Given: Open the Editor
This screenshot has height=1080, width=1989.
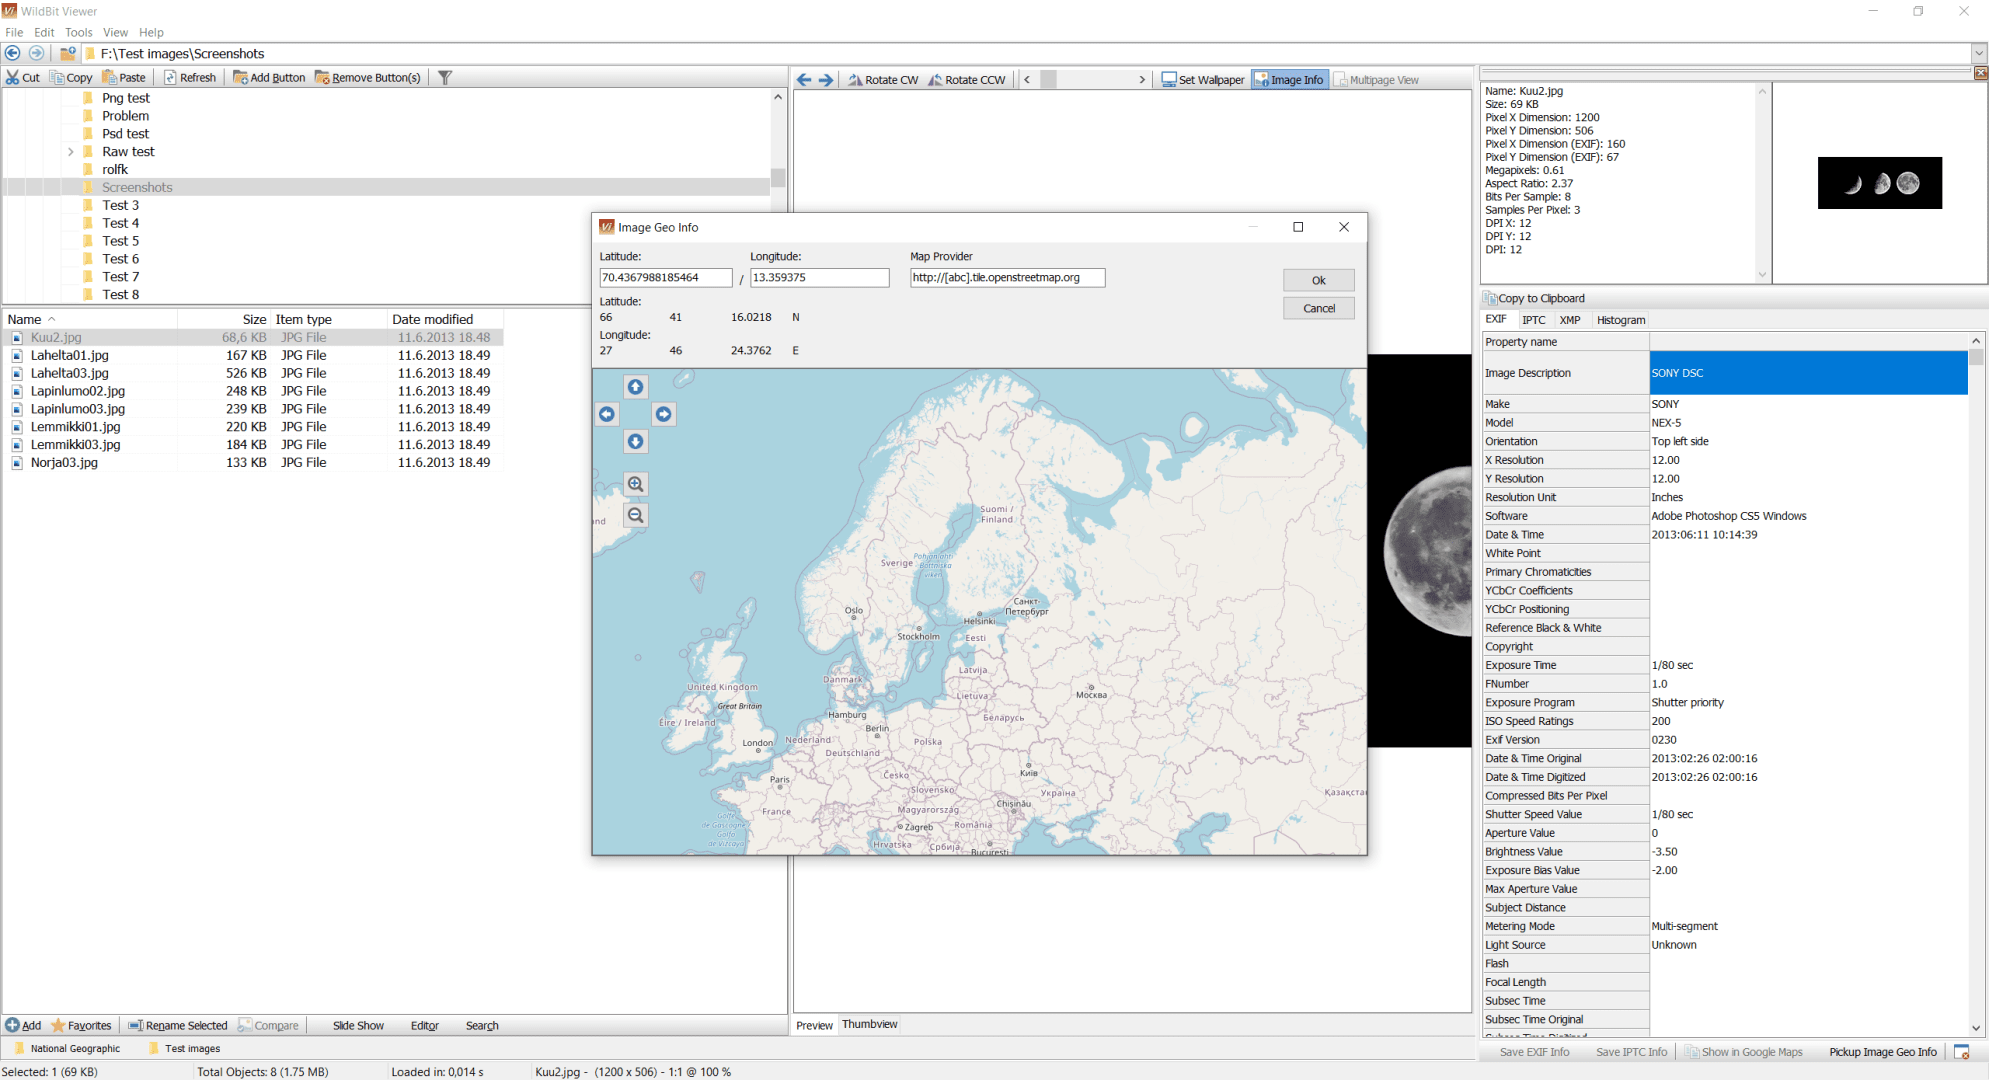Looking at the screenshot, I should (x=425, y=1025).
